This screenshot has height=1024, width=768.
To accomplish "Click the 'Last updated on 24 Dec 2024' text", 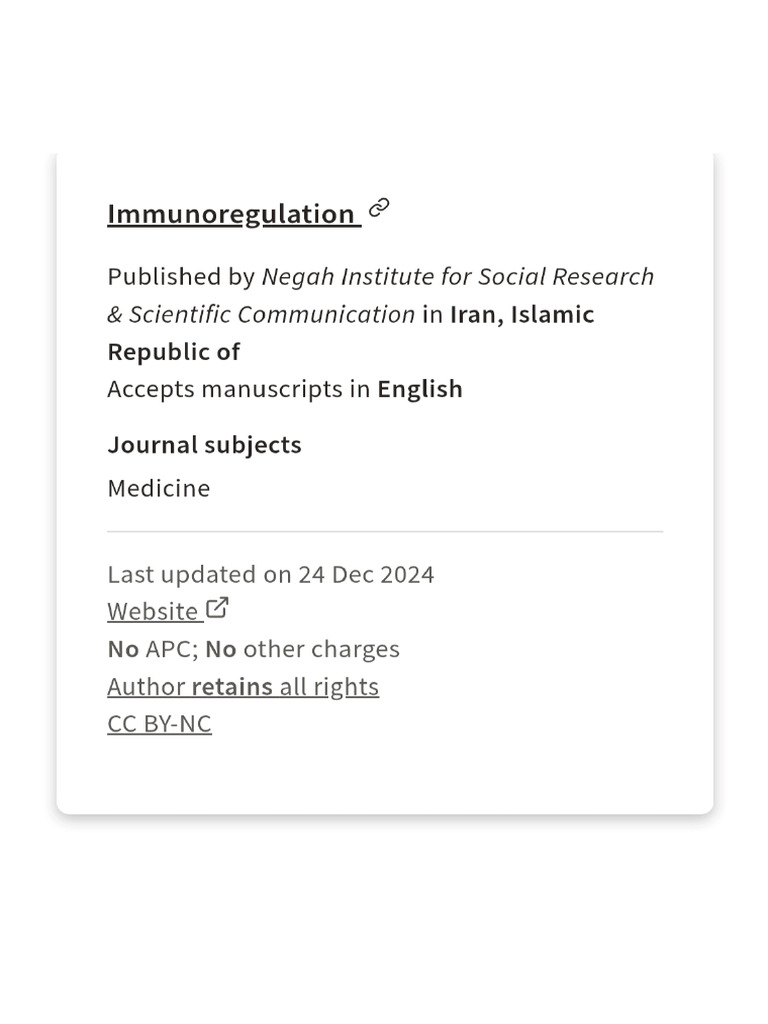I will click(x=271, y=575).
